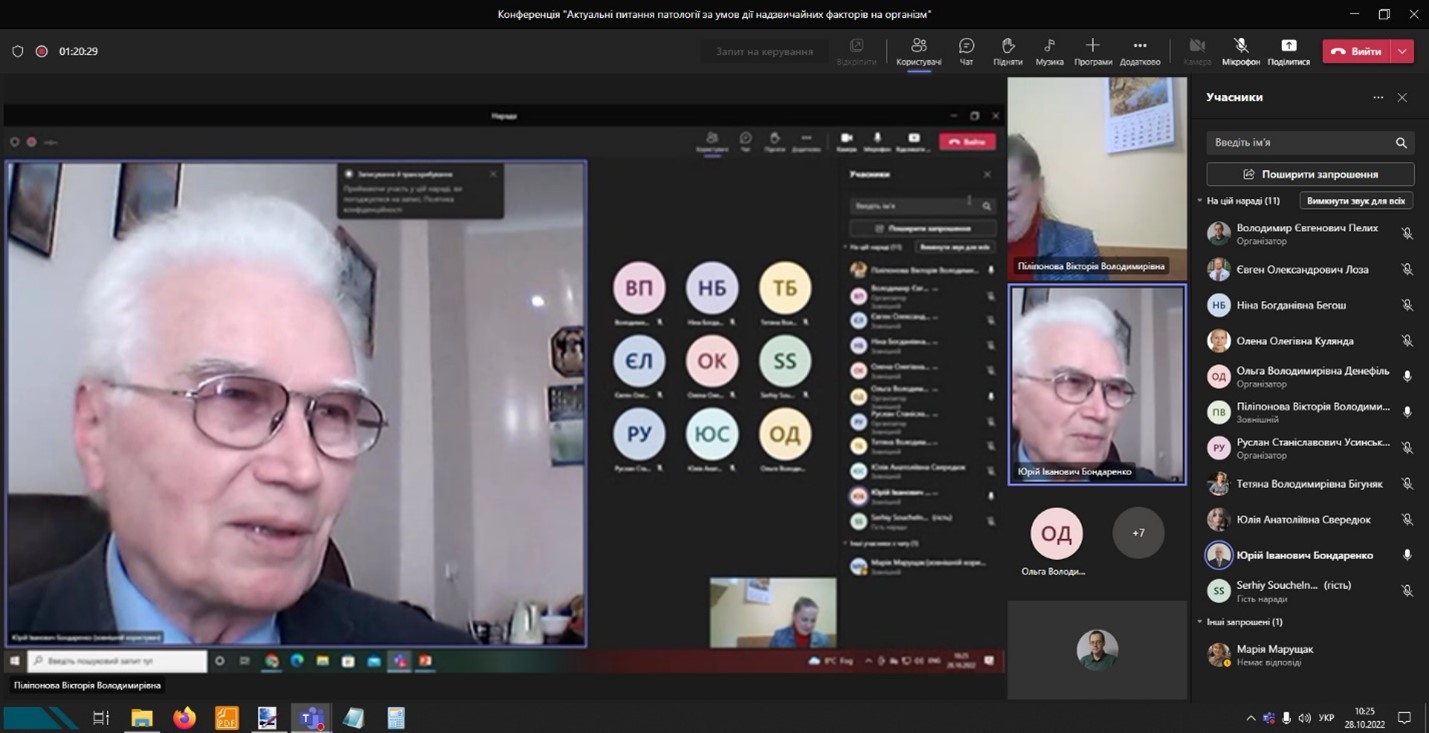The width and height of the screenshot is (1429, 733).
Task: Click the Share (Поділитися) screen icon
Action: (1288, 47)
